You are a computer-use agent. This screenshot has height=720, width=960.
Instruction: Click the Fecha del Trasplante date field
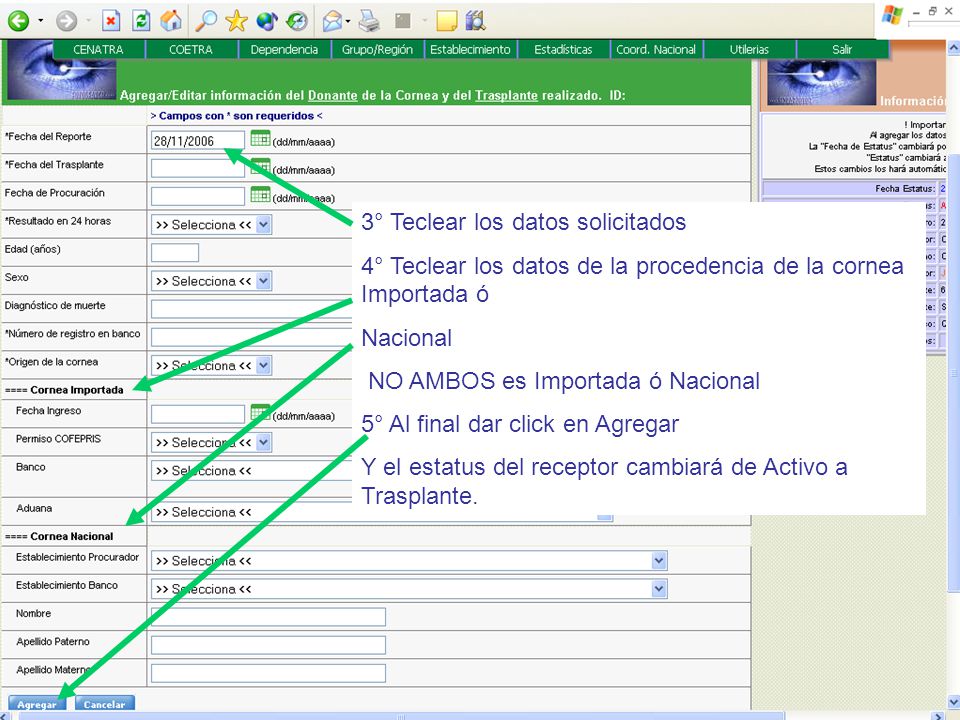(x=198, y=168)
